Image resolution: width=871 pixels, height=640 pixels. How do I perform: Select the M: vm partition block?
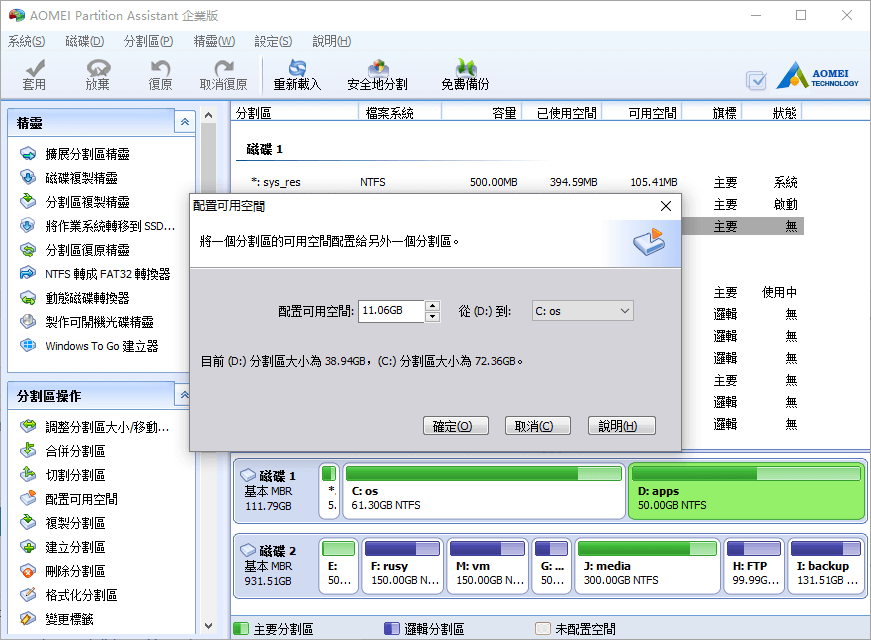point(487,566)
